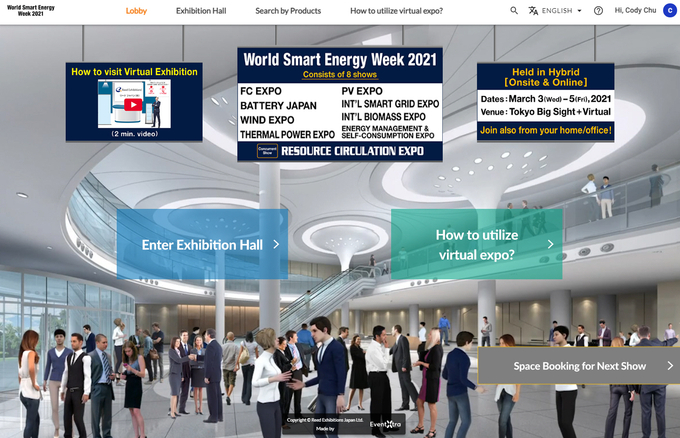Select the Lobby menu item
This screenshot has height=438, width=680.
pos(136,11)
